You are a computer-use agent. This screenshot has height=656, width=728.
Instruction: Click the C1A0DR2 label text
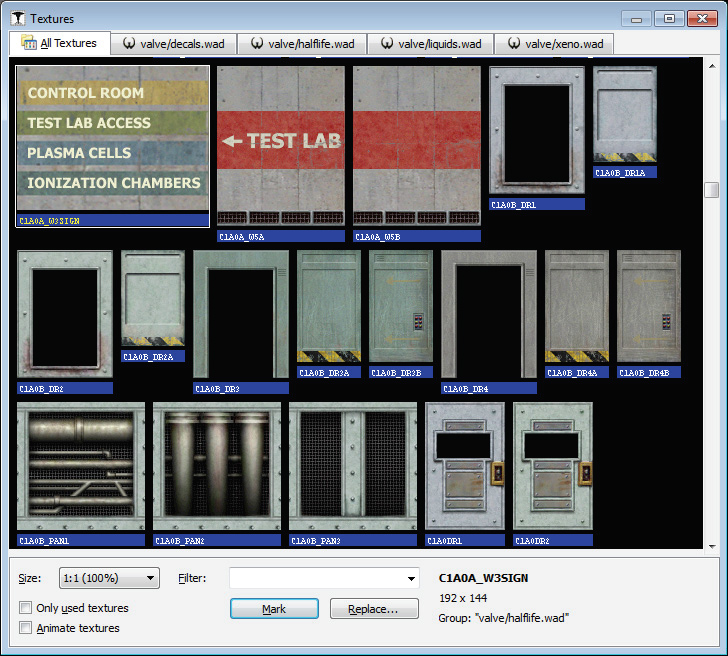532,541
